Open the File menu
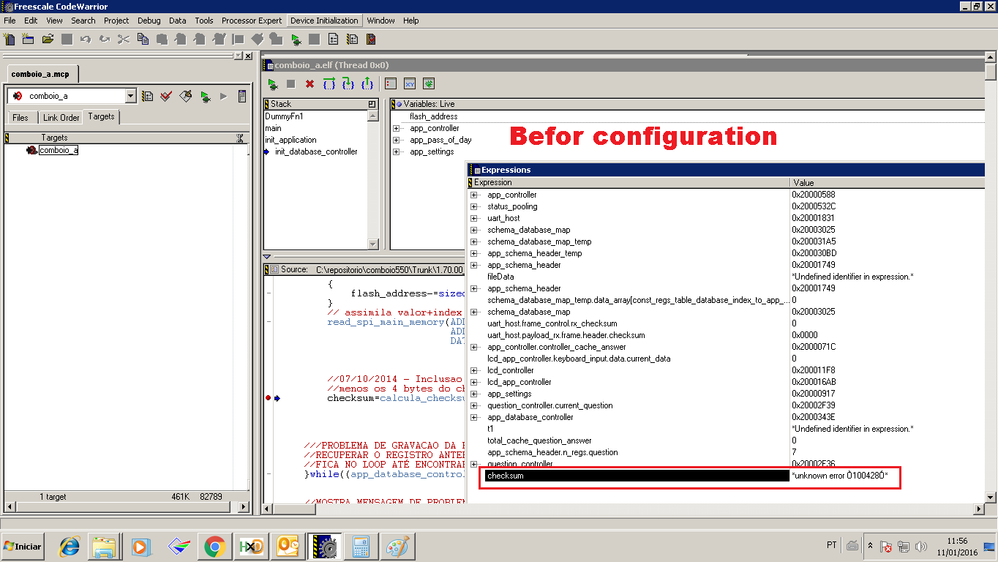The height and width of the screenshot is (562, 998). [10, 20]
